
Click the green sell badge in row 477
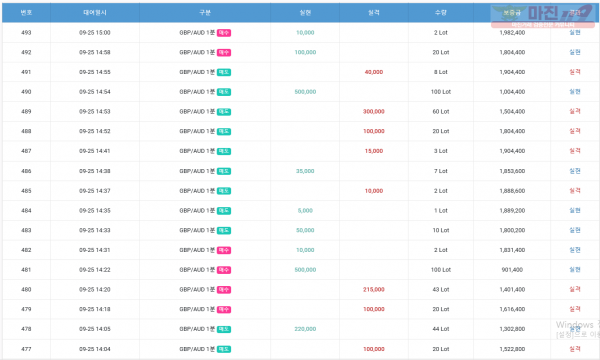click(224, 349)
